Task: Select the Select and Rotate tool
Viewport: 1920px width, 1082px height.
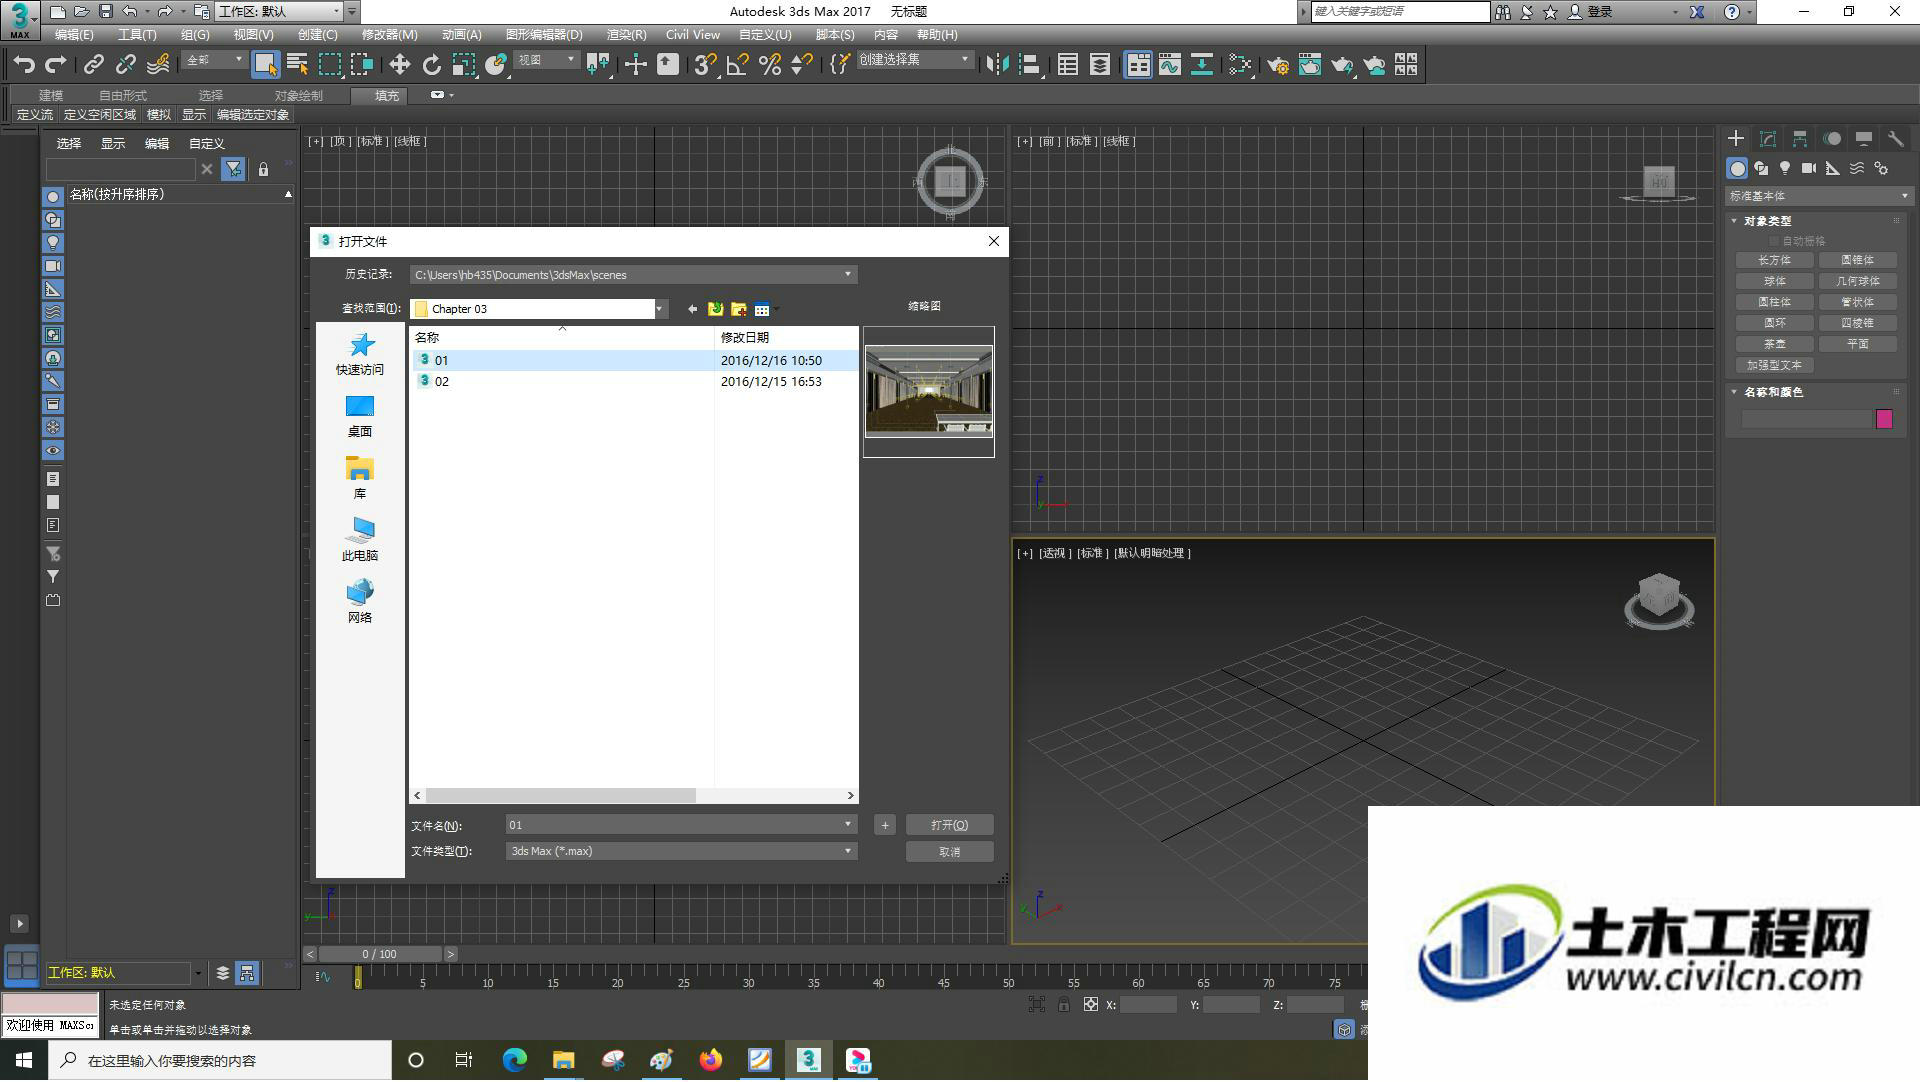Action: (x=431, y=65)
